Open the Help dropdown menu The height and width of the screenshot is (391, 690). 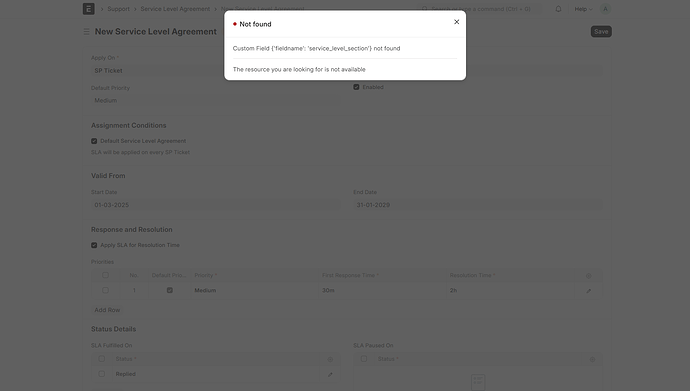click(583, 9)
